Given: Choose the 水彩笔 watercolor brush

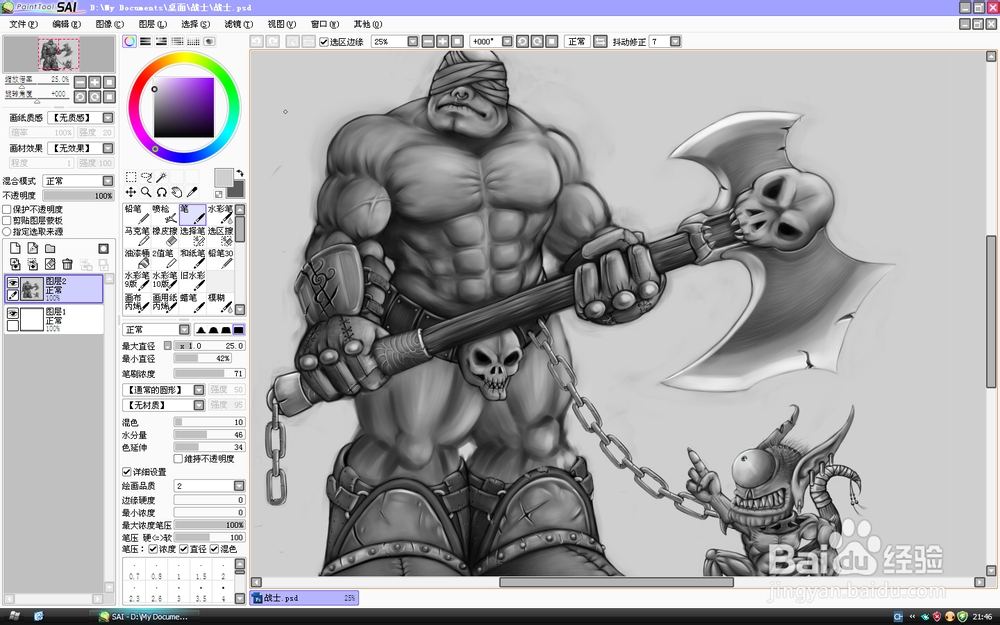Looking at the screenshot, I should [x=220, y=214].
